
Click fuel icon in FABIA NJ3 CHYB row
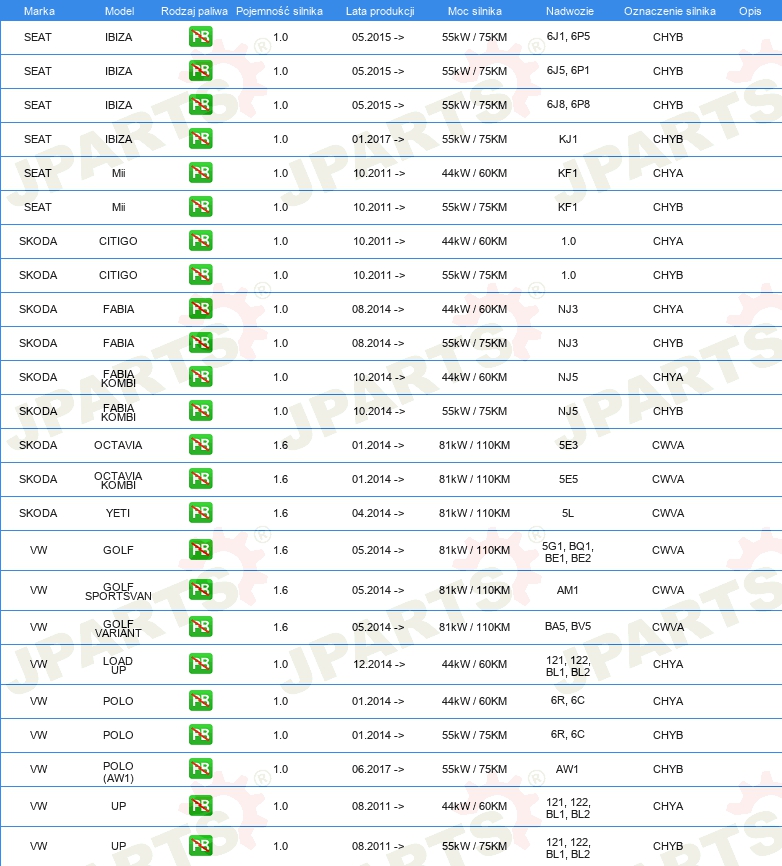200,342
